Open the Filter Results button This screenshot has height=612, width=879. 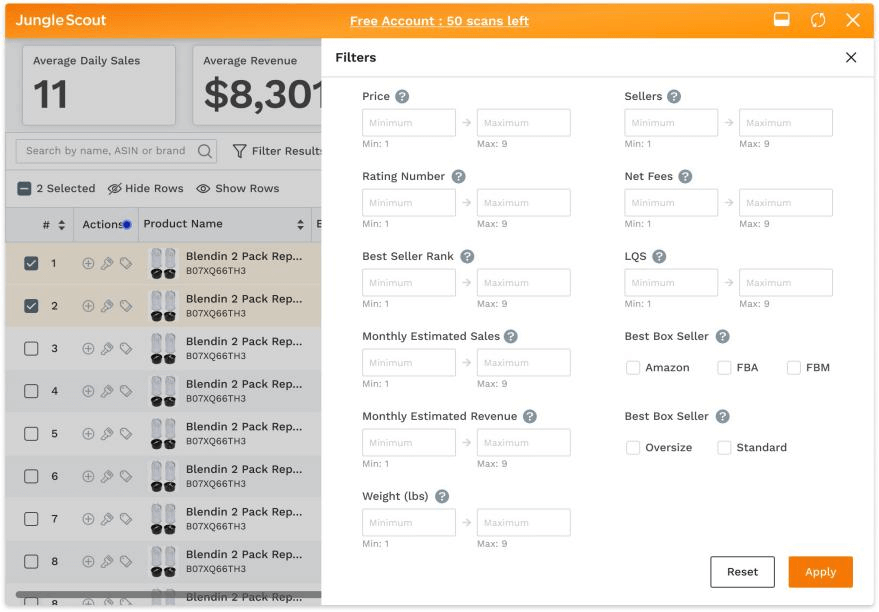click(x=277, y=151)
